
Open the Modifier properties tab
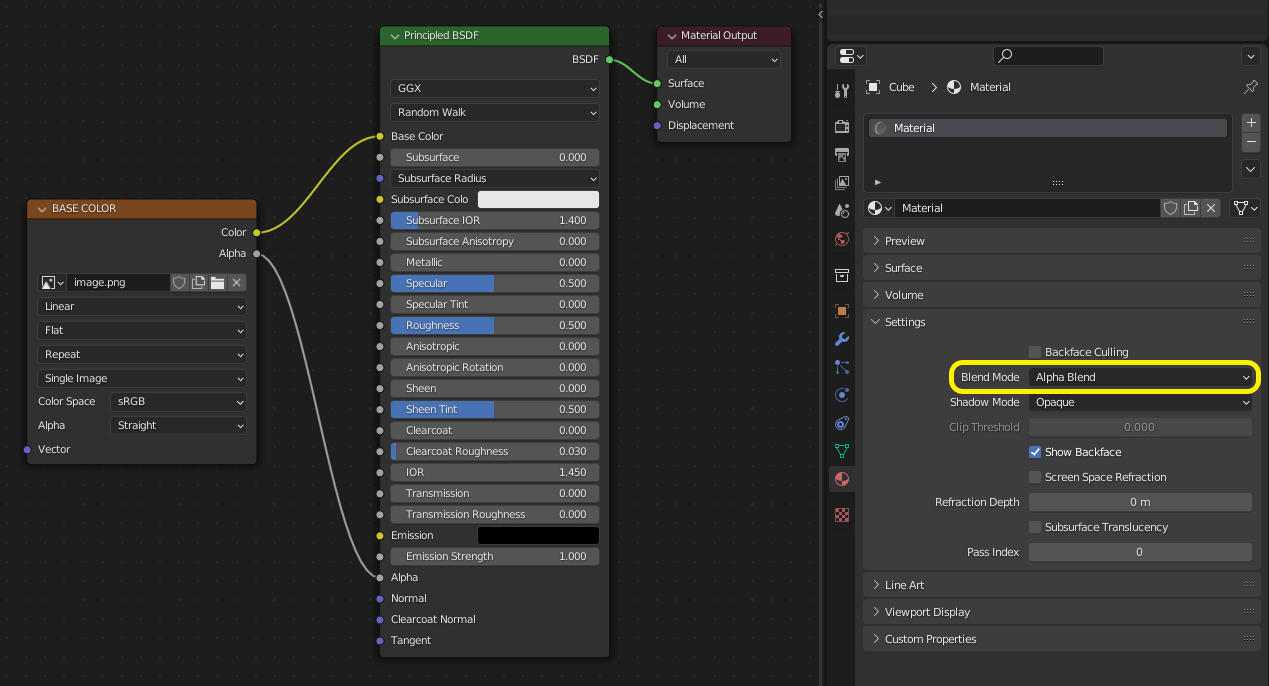tap(841, 339)
